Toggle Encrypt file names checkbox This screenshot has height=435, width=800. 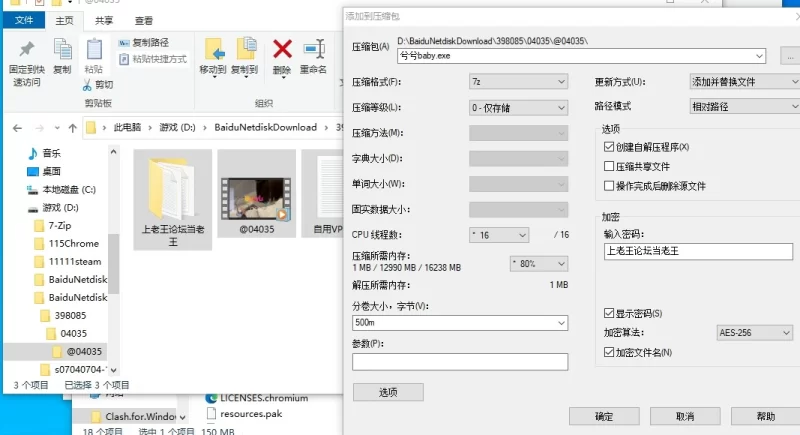[609, 352]
